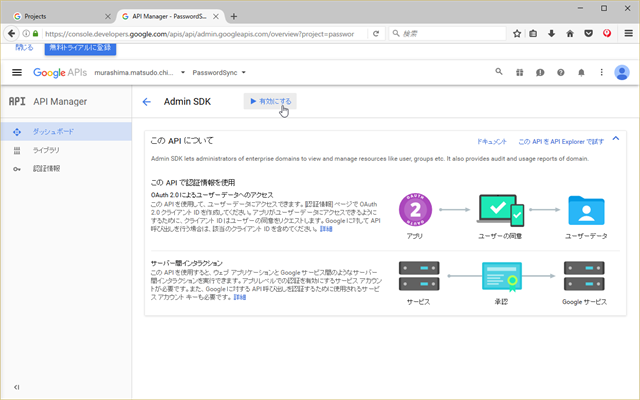This screenshot has height=400, width=640.
Task: Collapse the 'この API について' card chevron
Action: pyautogui.click(x=616, y=139)
